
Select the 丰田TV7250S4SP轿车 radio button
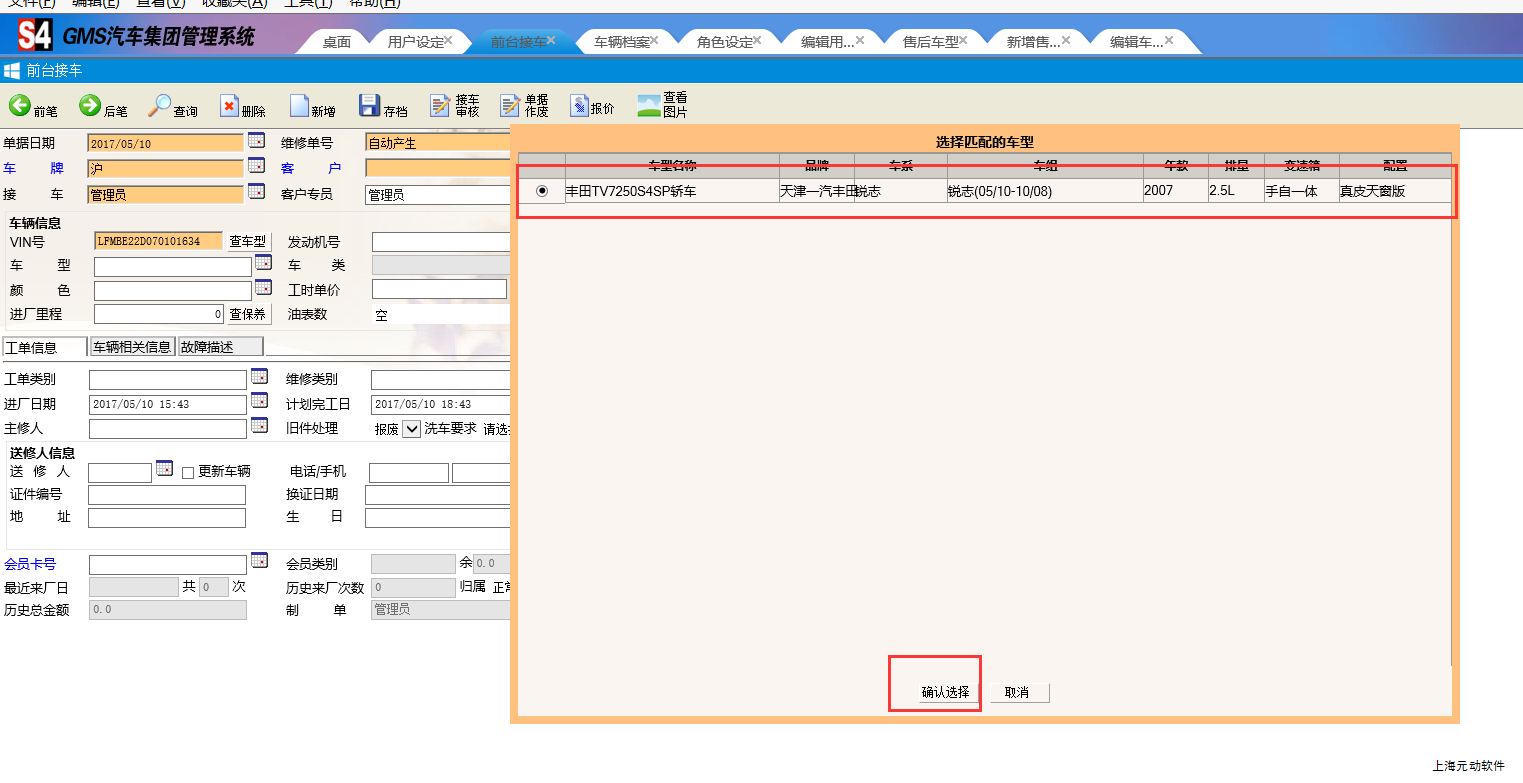coord(542,191)
